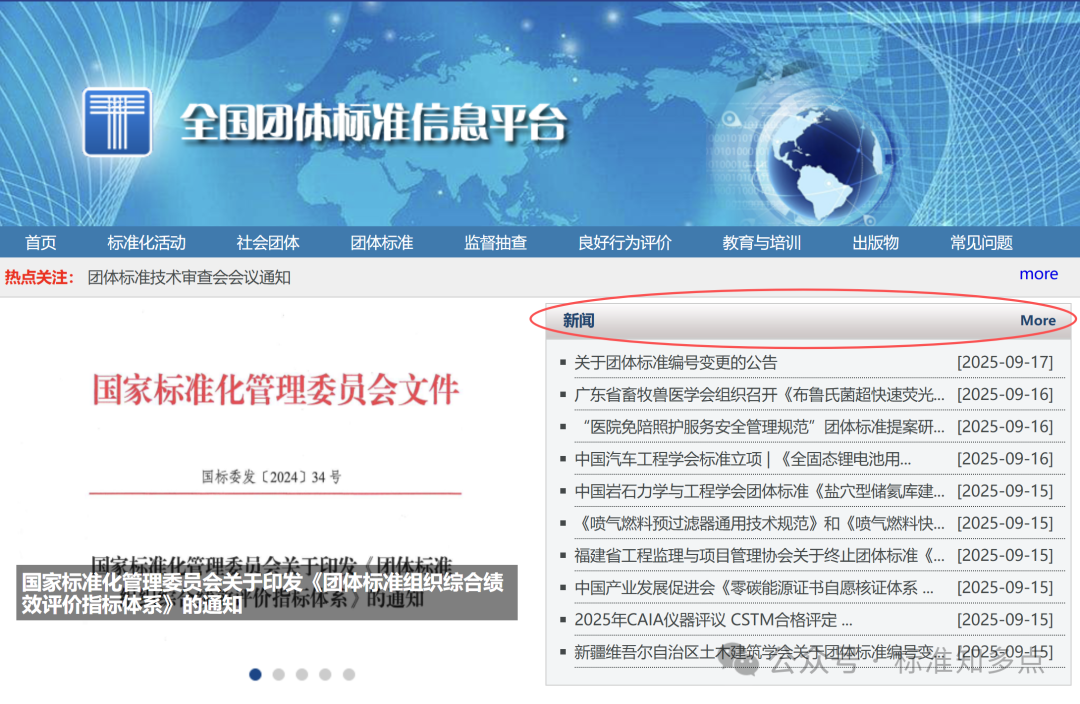Open 良好行为评价 nav item
Screen dimensions: 1080x704
point(625,242)
